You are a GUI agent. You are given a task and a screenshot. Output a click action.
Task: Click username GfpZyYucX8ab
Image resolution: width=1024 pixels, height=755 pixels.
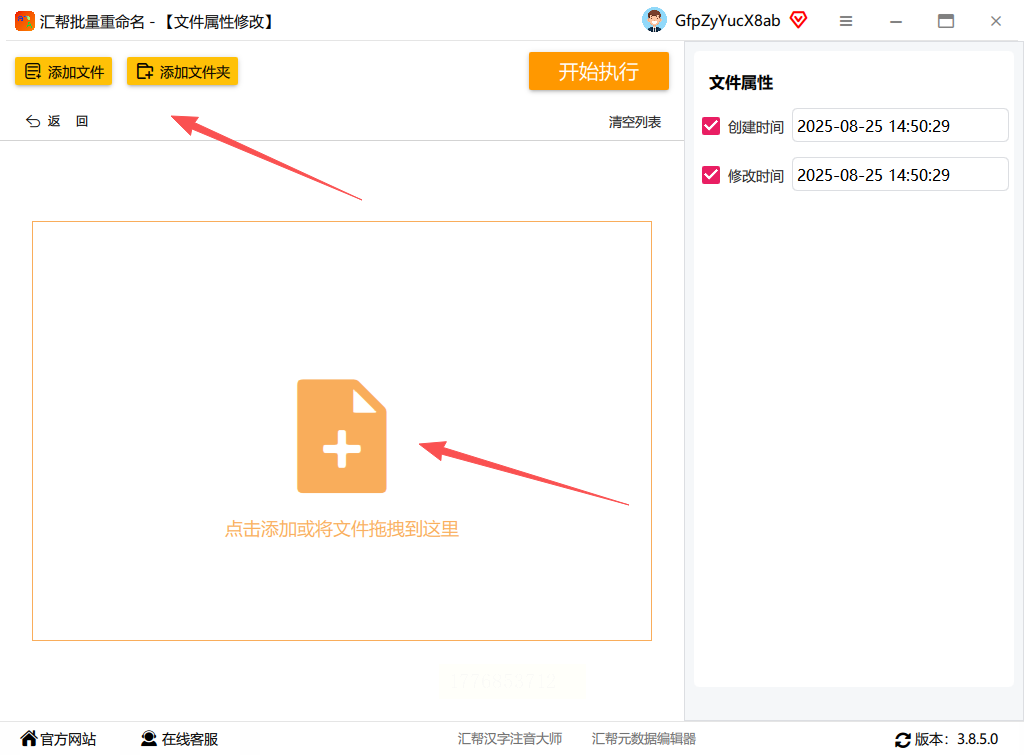[x=727, y=21]
